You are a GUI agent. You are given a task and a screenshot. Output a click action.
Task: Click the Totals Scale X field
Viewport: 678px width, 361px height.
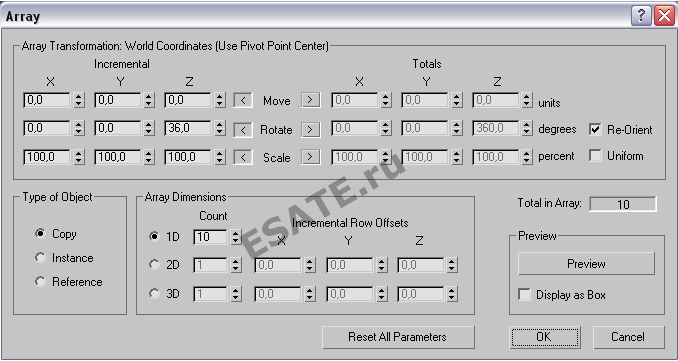(x=355, y=157)
